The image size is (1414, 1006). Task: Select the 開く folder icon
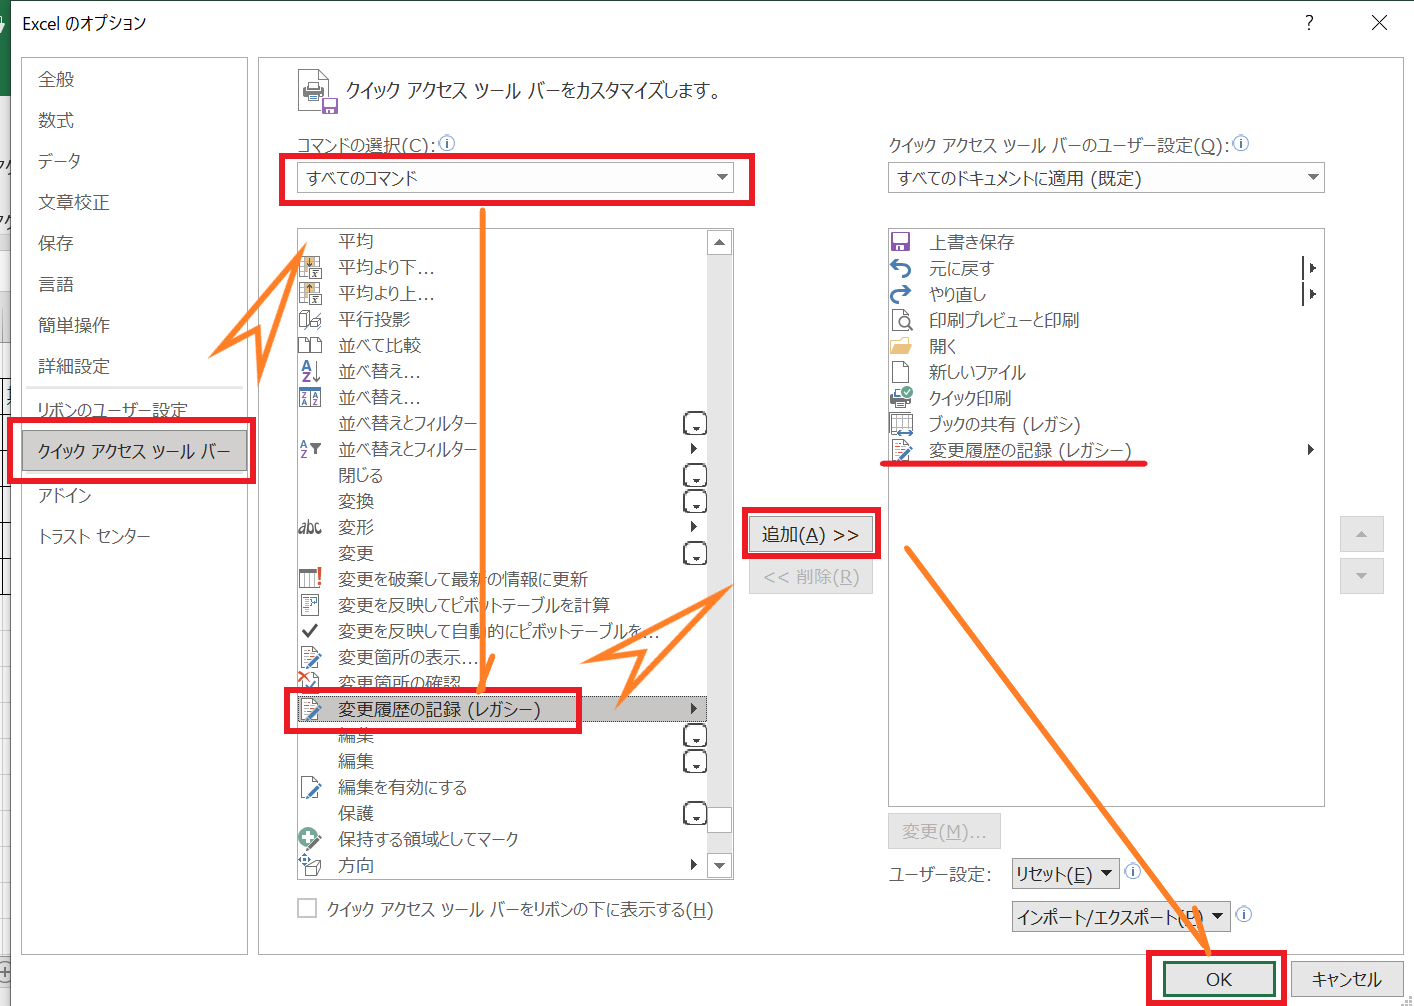click(901, 346)
